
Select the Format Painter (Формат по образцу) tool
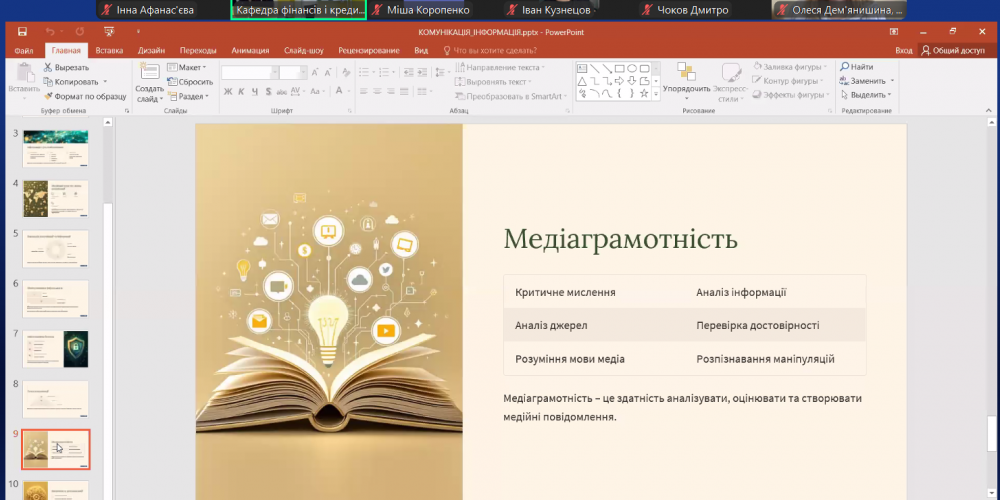click(x=48, y=96)
